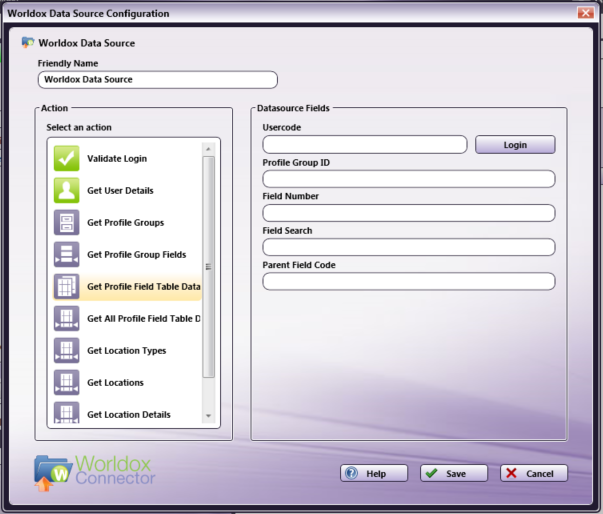Click the Get Profile Field Table Data label
Viewport: 603px width, 514px height.
(143, 286)
